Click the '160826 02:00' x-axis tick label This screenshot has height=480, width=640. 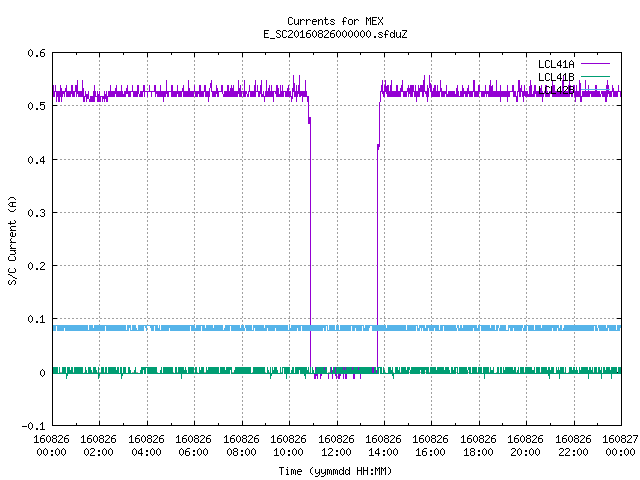(98, 446)
